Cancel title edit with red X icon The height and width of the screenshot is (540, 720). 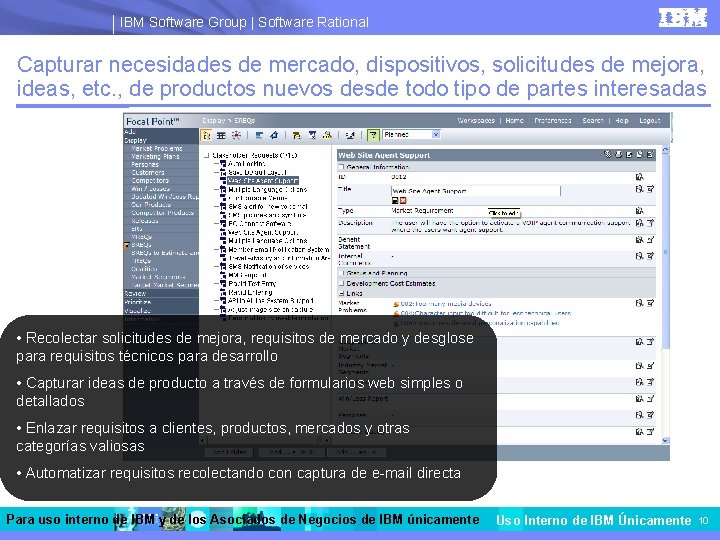tap(403, 201)
